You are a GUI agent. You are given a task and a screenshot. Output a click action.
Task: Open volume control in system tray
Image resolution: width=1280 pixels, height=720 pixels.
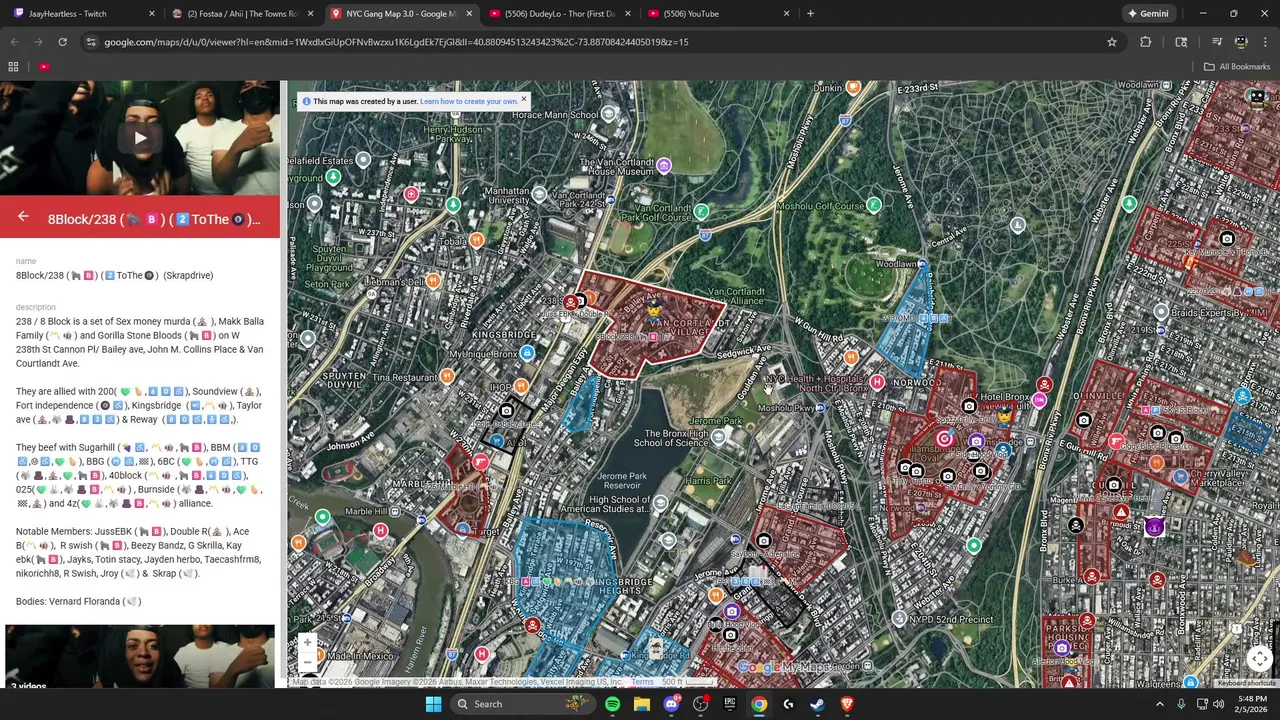click(1218, 704)
